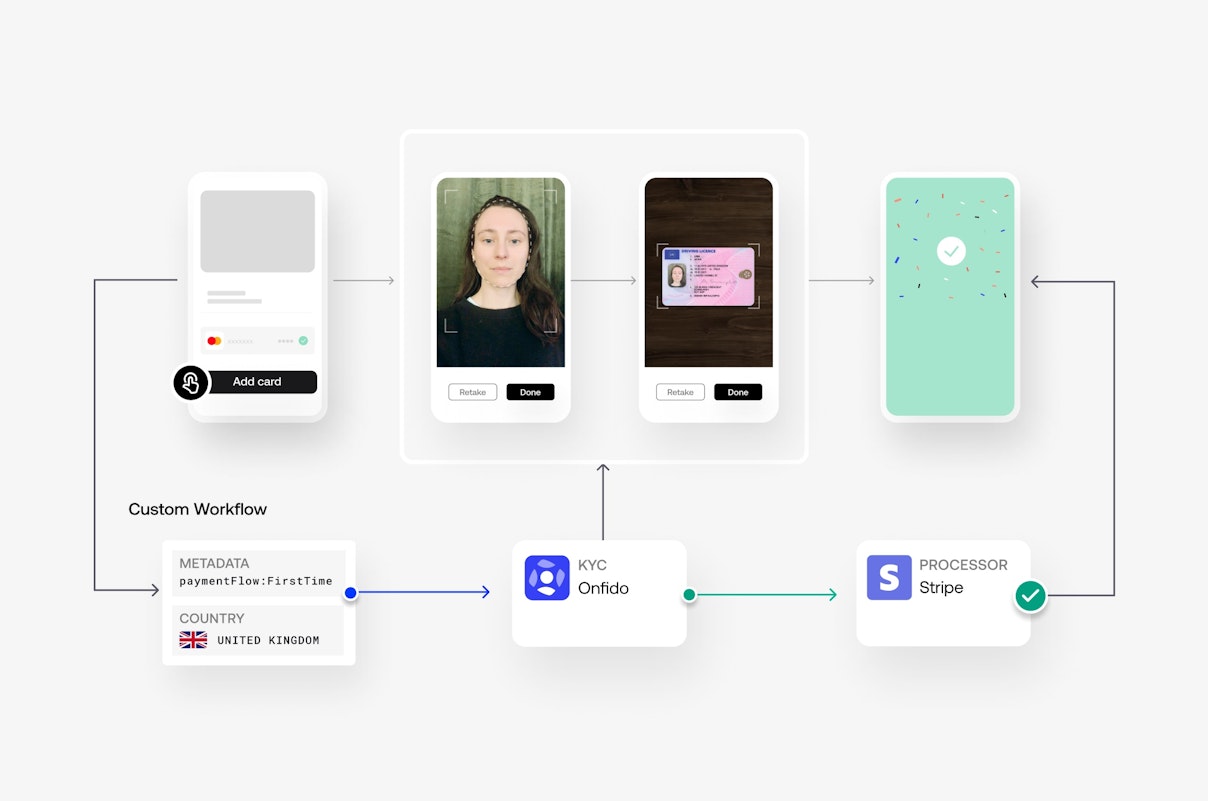The width and height of the screenshot is (1208, 801).
Task: Click the touch finger icon beside Add card
Action: 190,382
